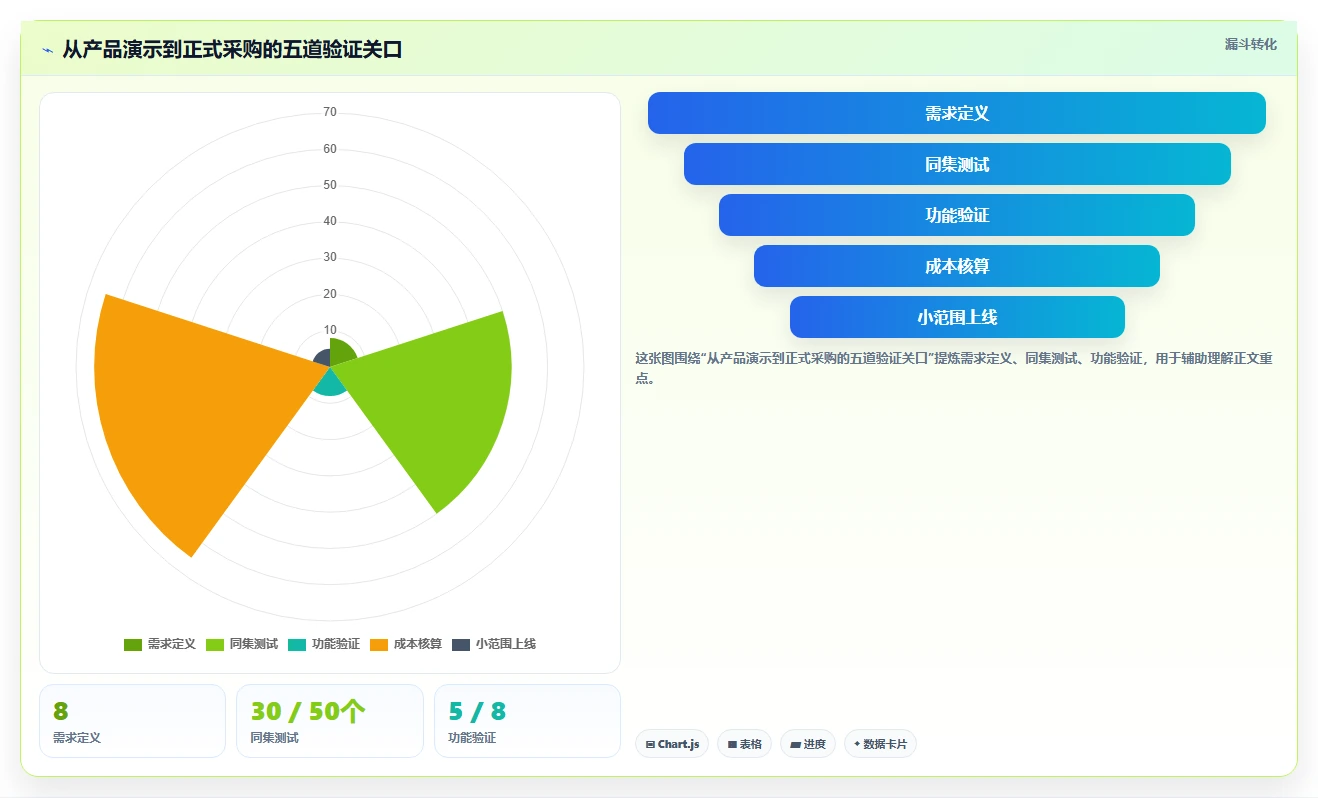
Task: Select the 成本核算 funnel bar
Action: [x=957, y=266]
